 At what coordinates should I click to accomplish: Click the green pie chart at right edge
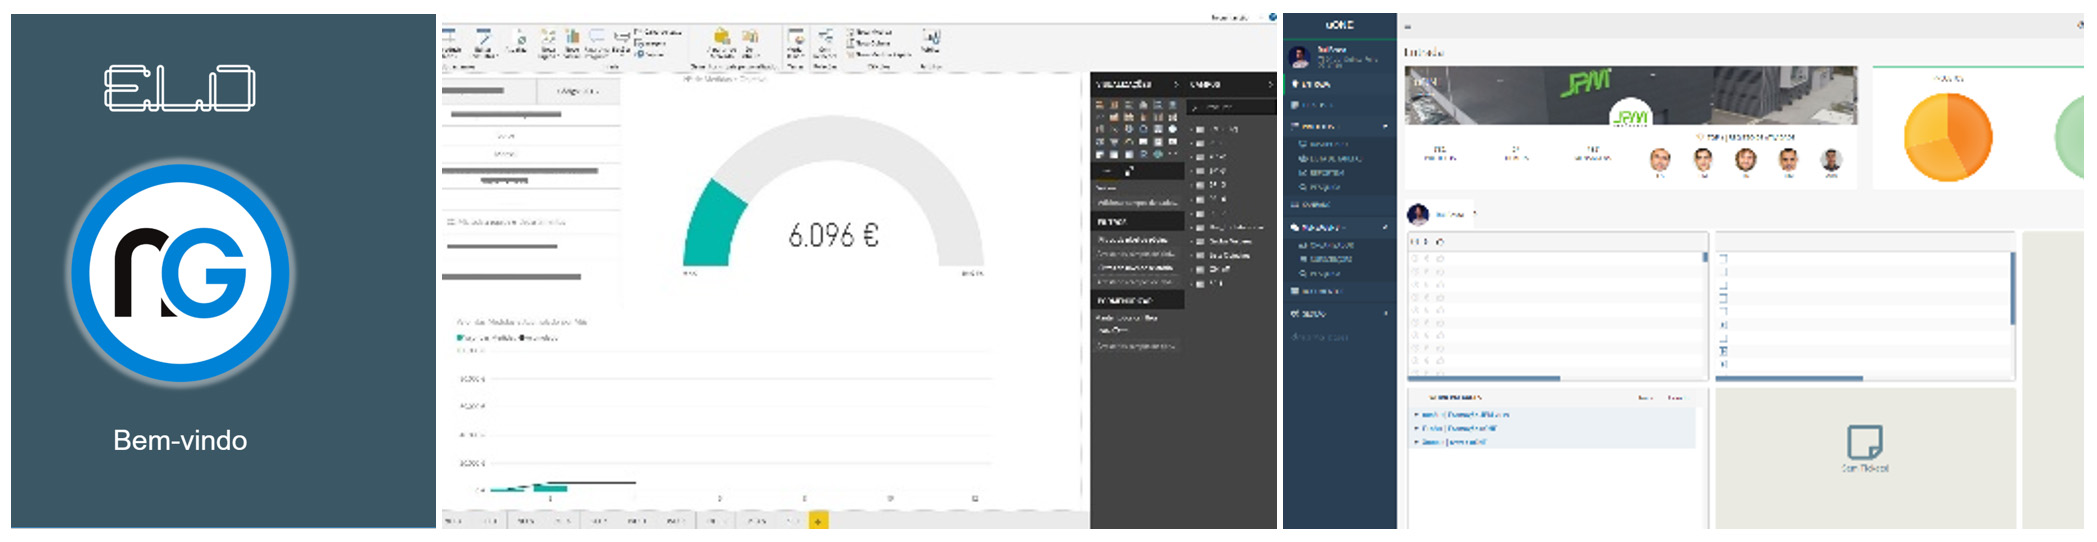click(2070, 137)
